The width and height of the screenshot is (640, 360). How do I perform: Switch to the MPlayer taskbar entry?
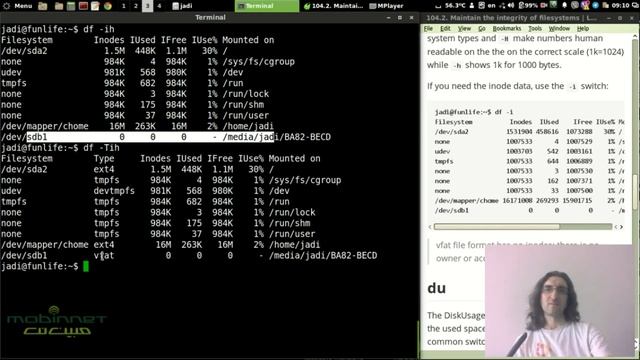[x=386, y=6]
